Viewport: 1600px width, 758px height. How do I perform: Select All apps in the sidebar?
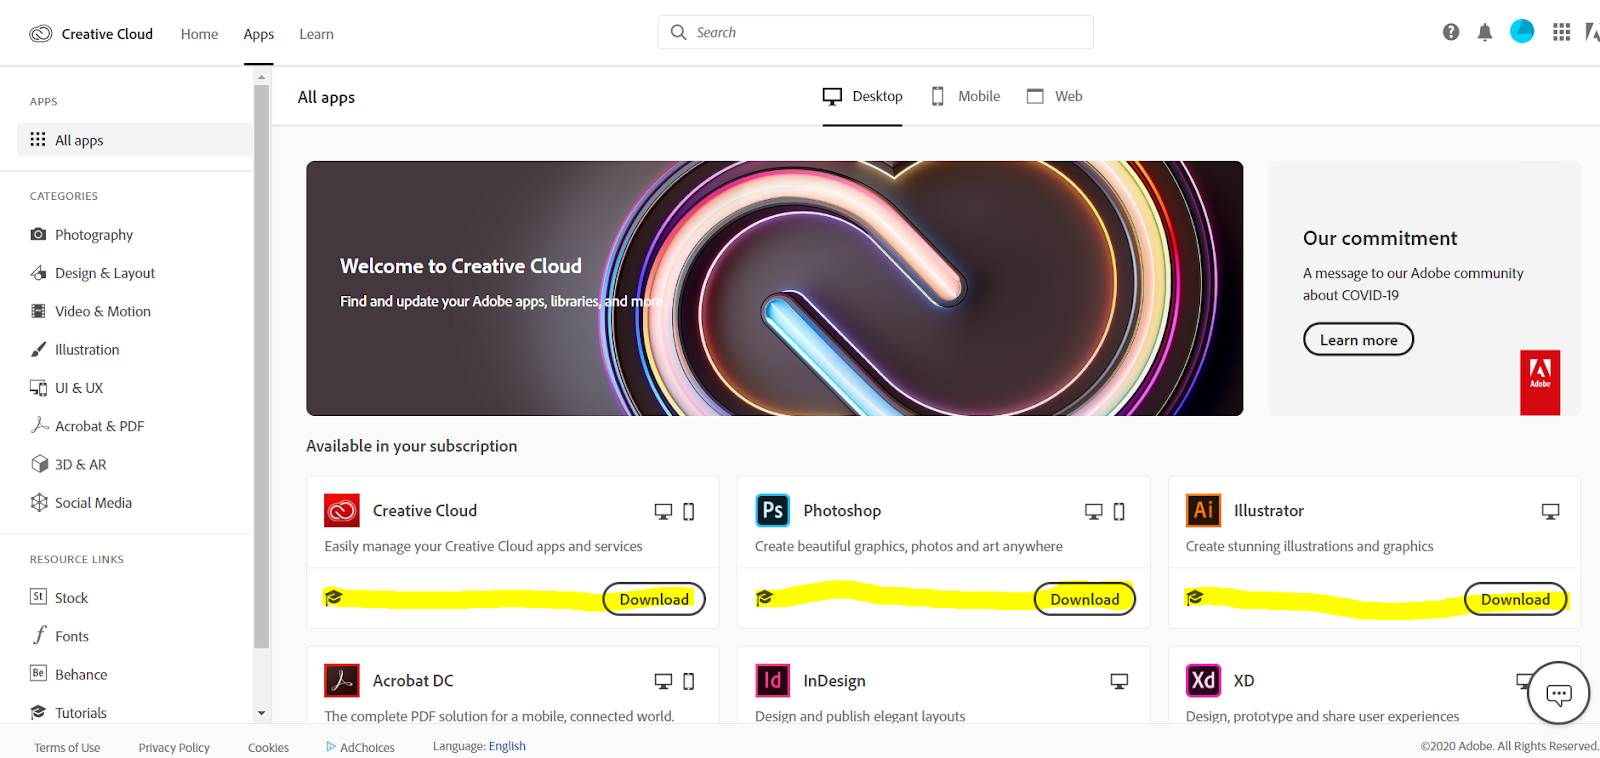coord(135,140)
